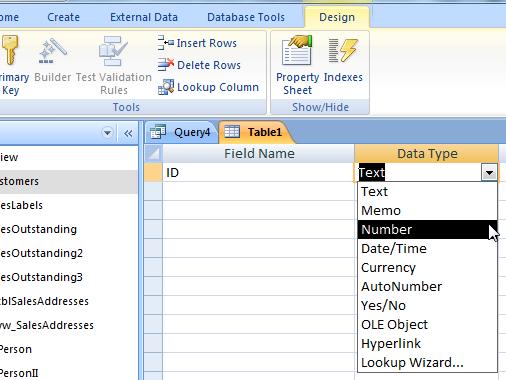This screenshot has height=380, width=506.
Task: Click the Data Type column header
Action: click(x=427, y=154)
